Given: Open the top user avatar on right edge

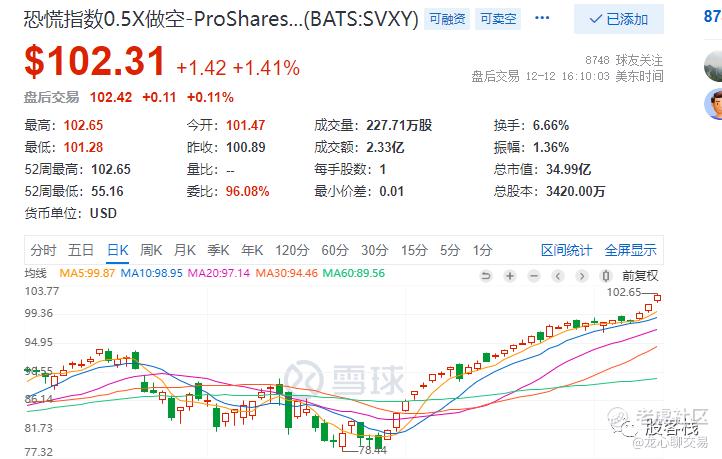Looking at the screenshot, I should click(x=713, y=66).
